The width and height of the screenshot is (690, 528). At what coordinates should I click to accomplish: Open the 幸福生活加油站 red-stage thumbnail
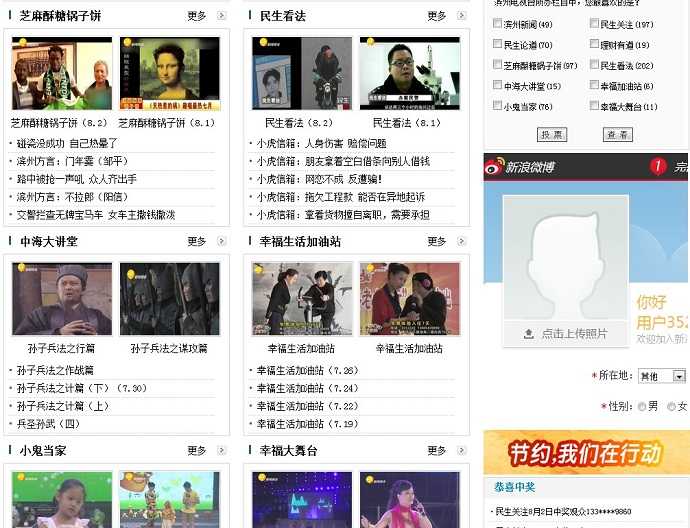(410, 299)
